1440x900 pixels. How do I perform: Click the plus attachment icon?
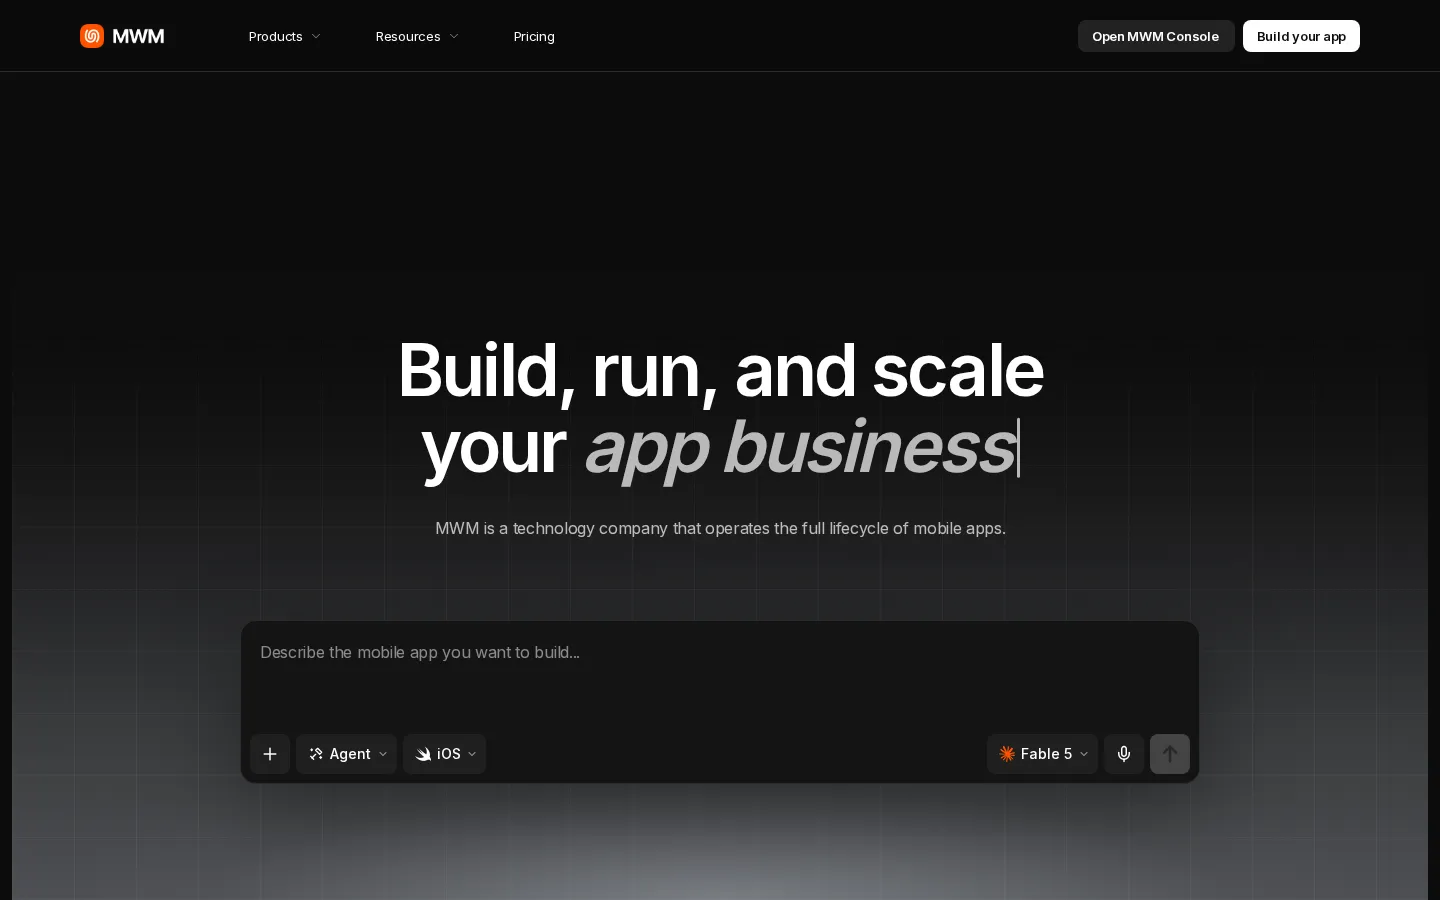270,754
